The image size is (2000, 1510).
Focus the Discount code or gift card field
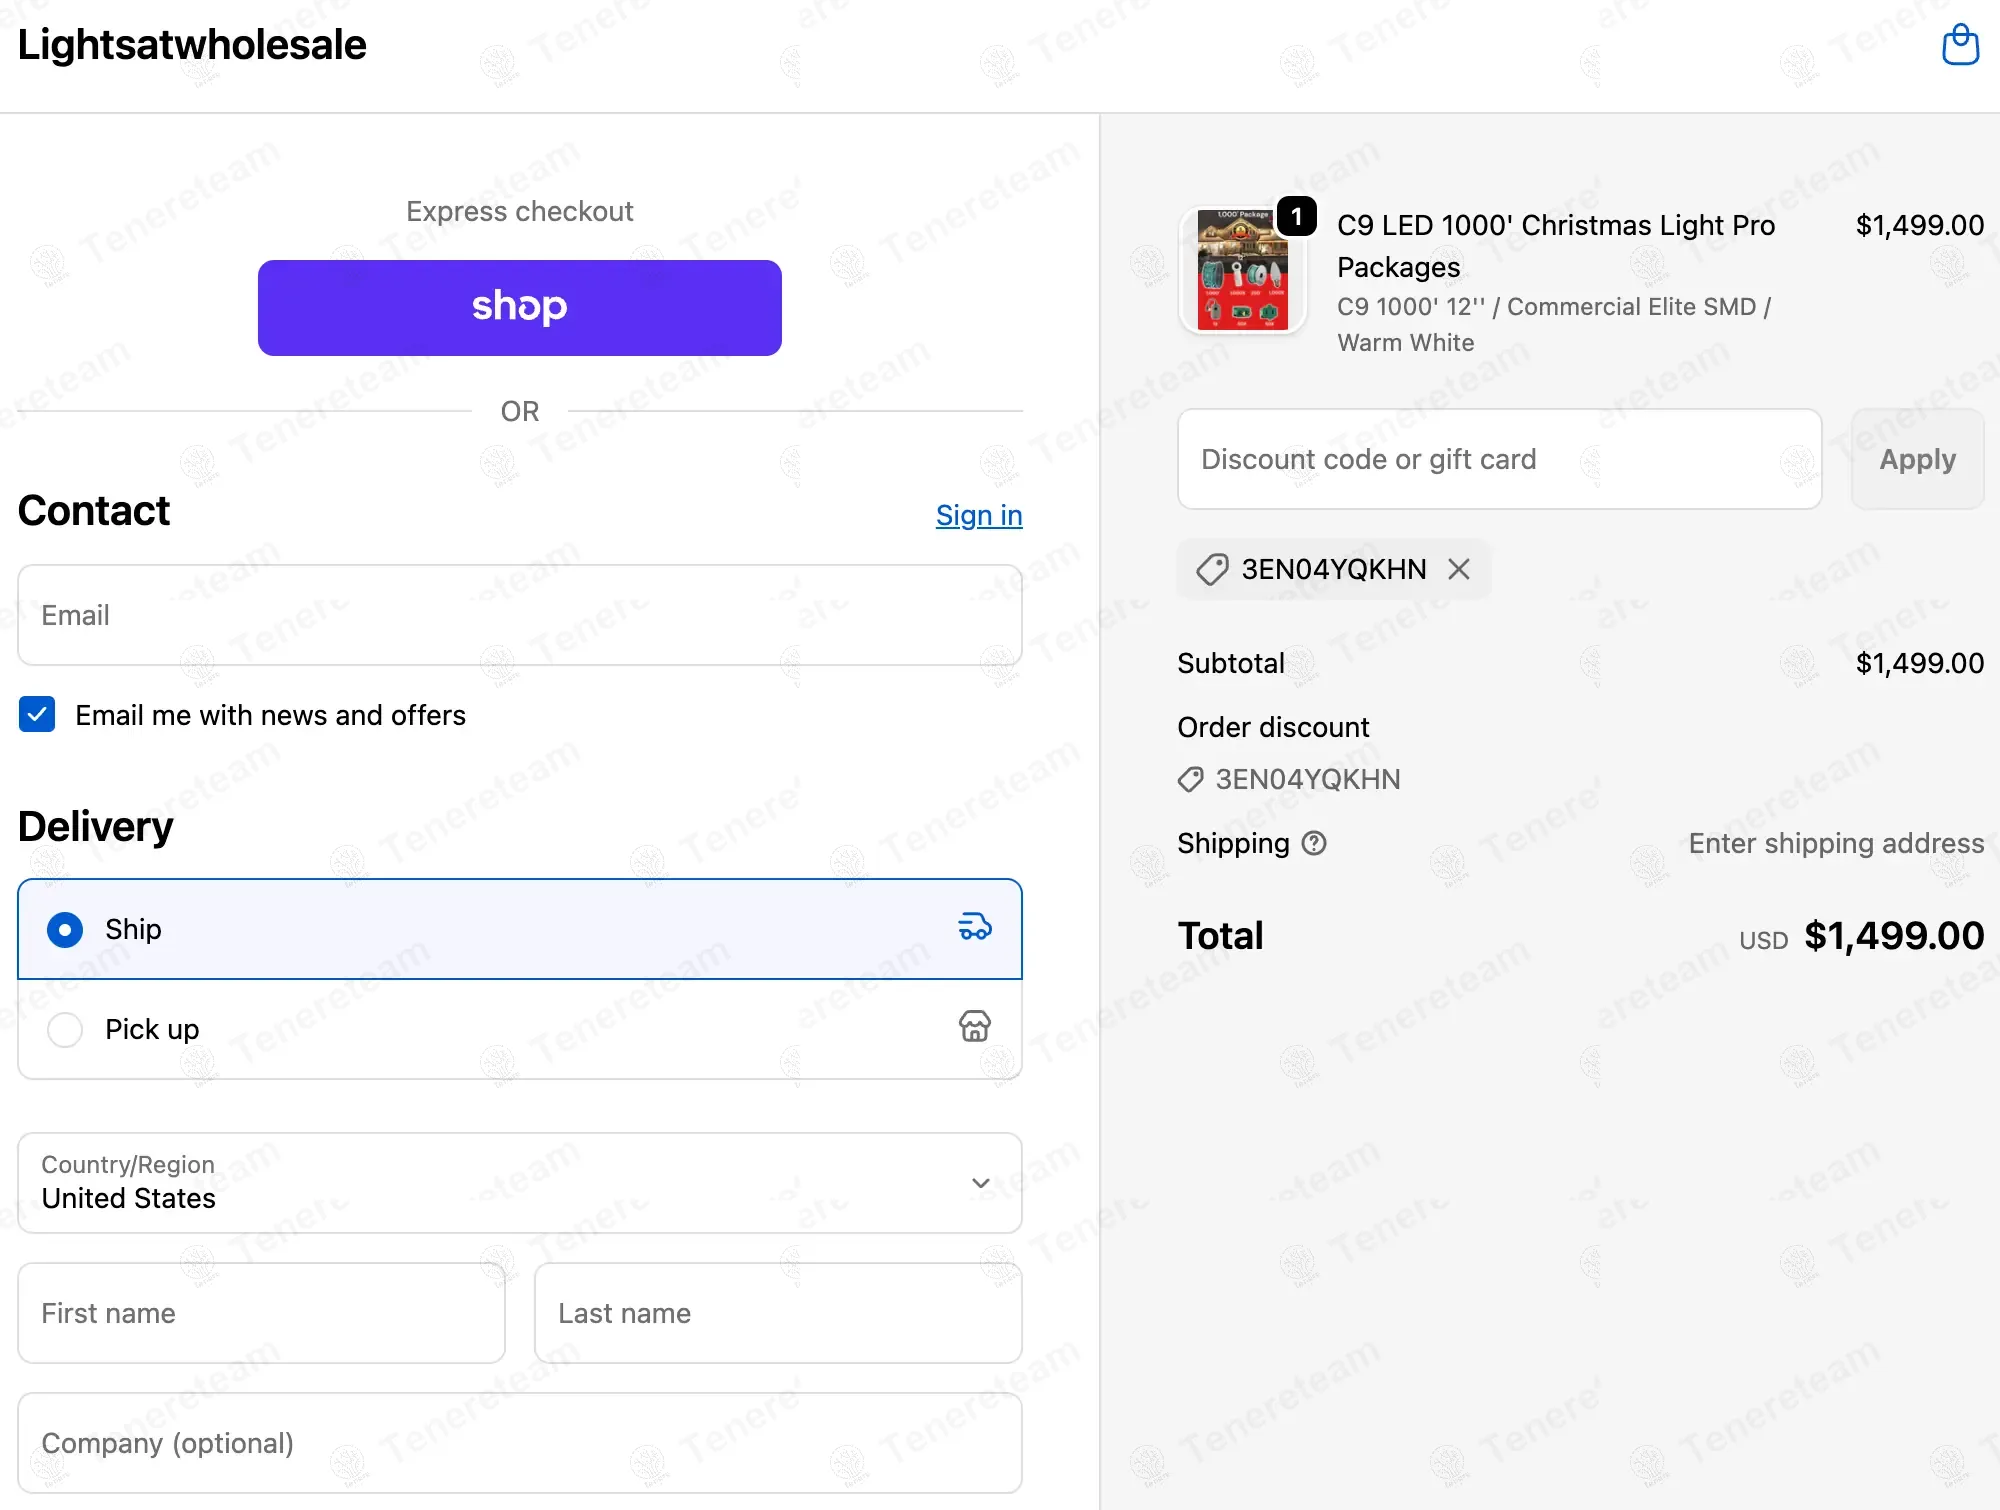tap(1498, 459)
